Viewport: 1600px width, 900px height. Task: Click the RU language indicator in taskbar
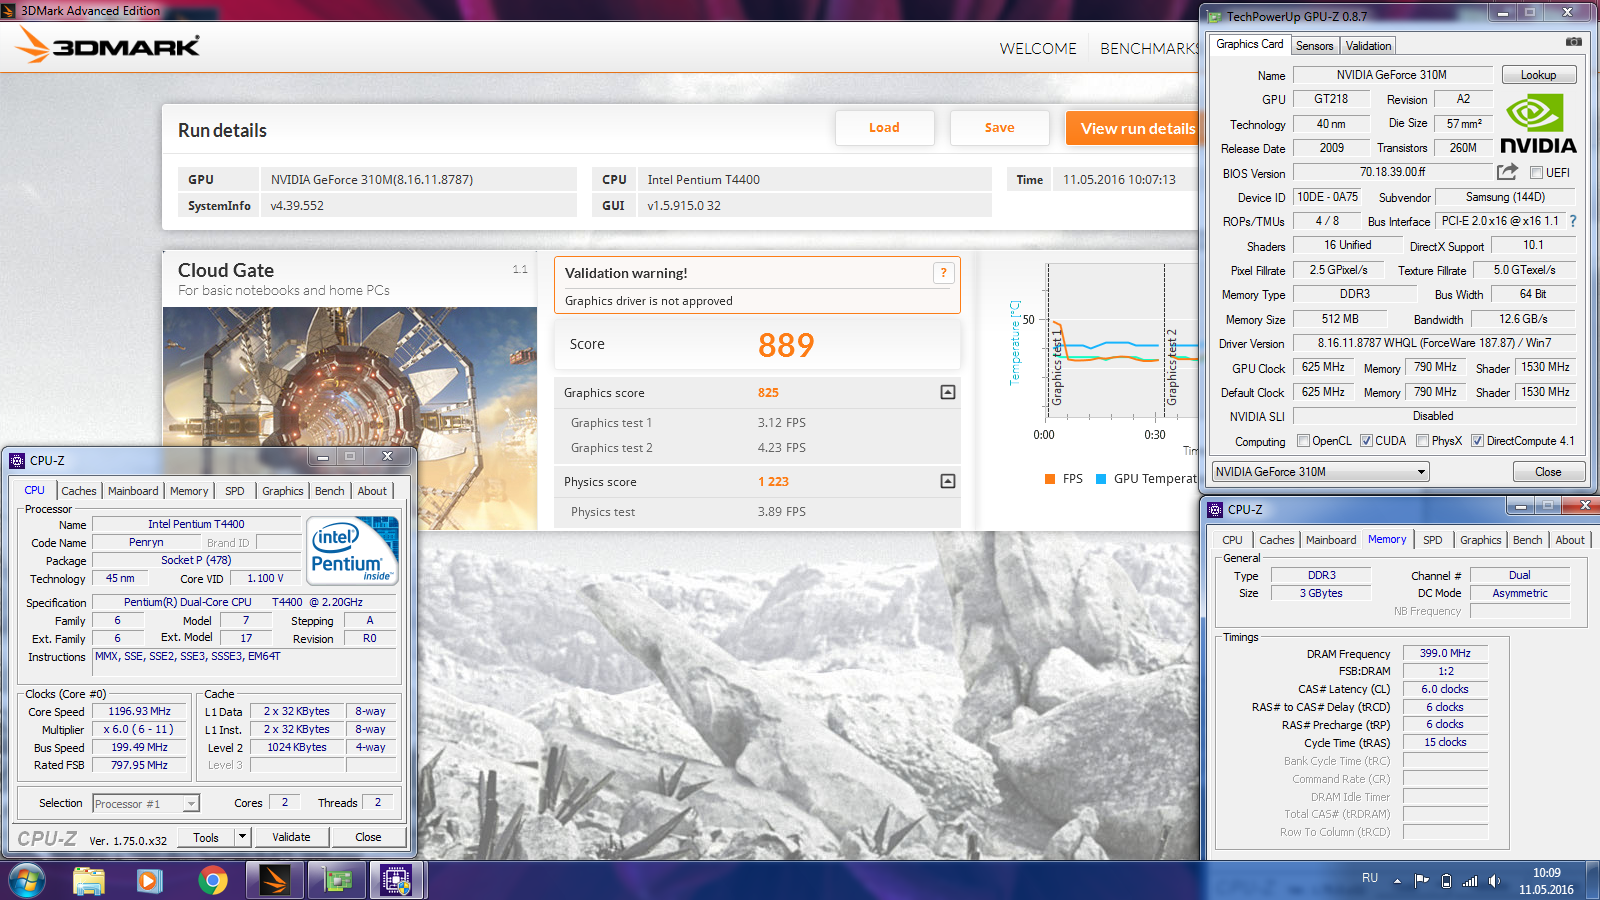click(x=1370, y=878)
